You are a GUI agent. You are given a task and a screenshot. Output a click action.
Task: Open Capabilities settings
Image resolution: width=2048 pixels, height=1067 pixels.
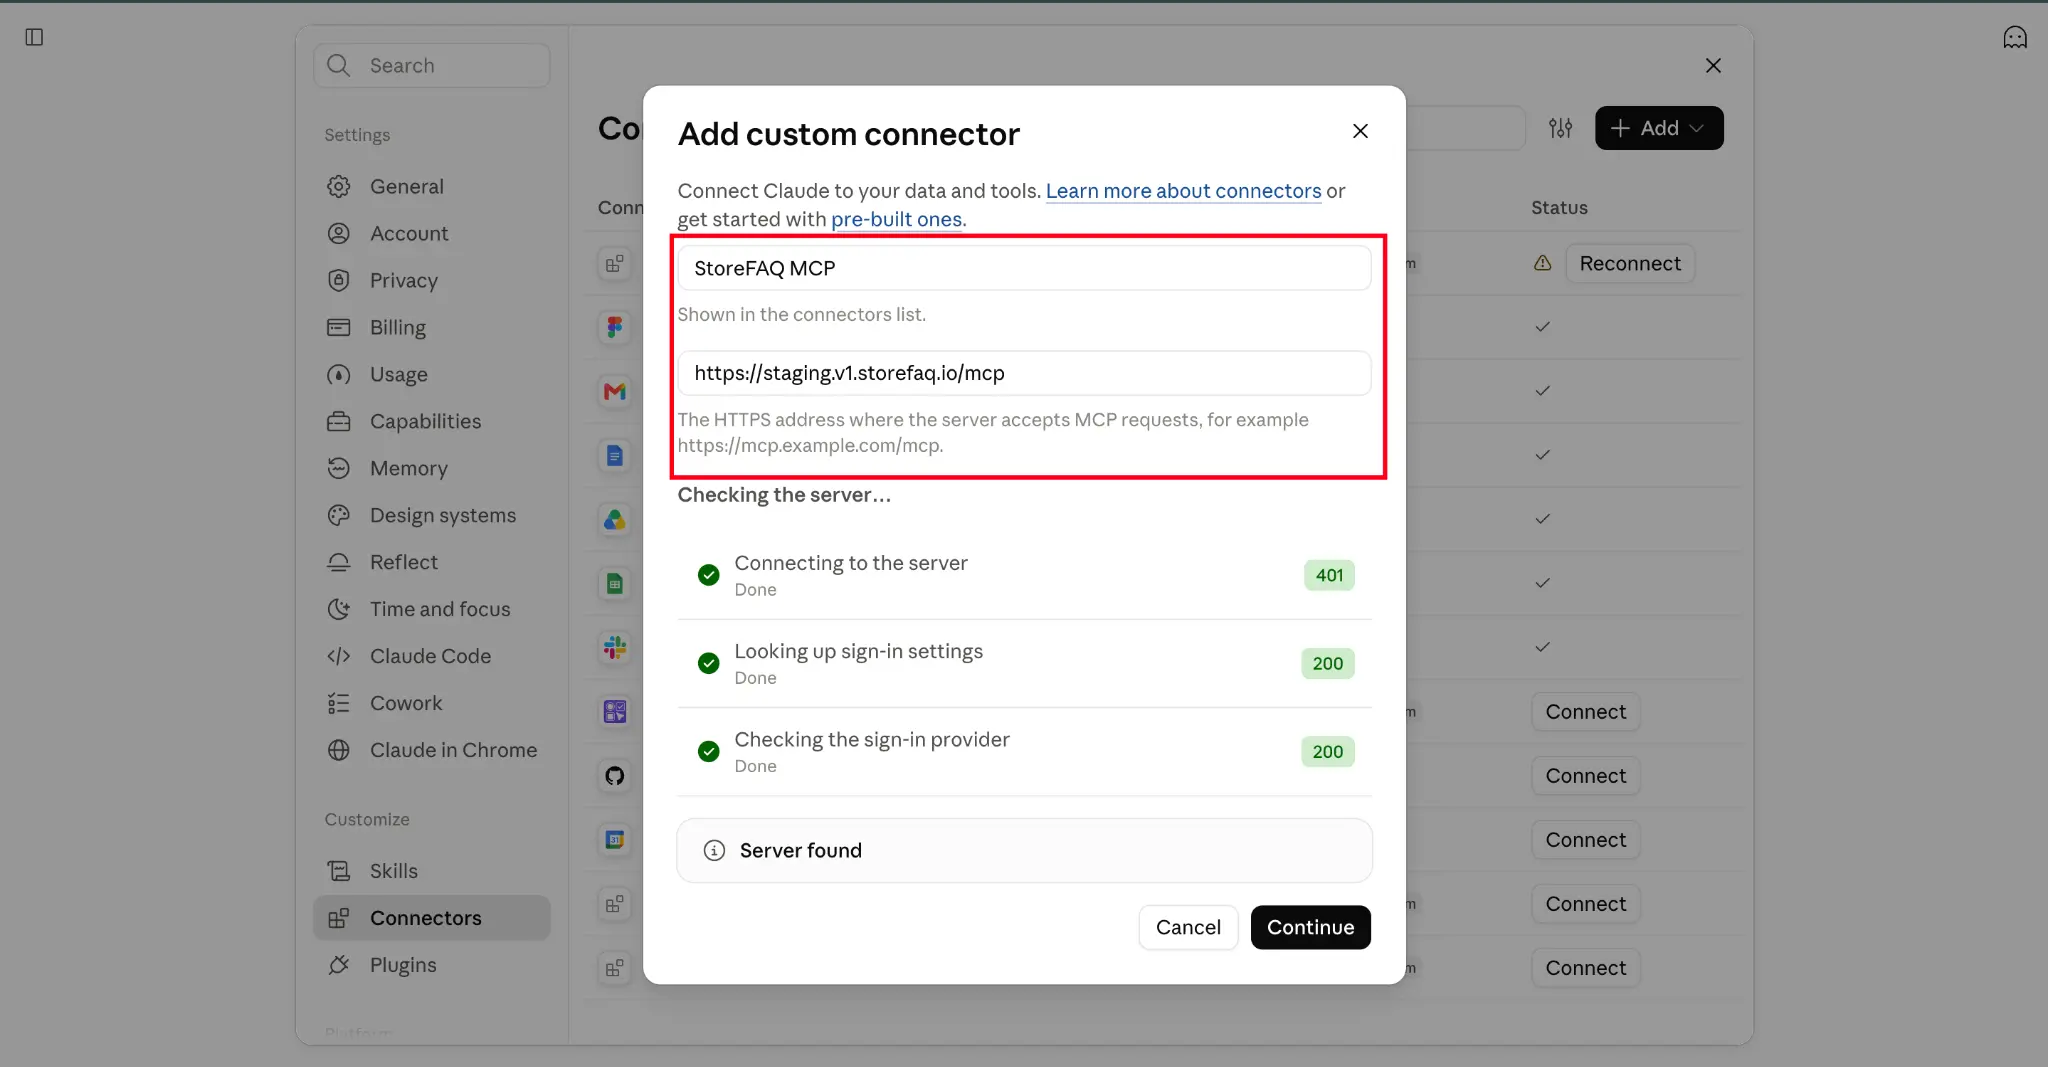[x=432, y=421]
